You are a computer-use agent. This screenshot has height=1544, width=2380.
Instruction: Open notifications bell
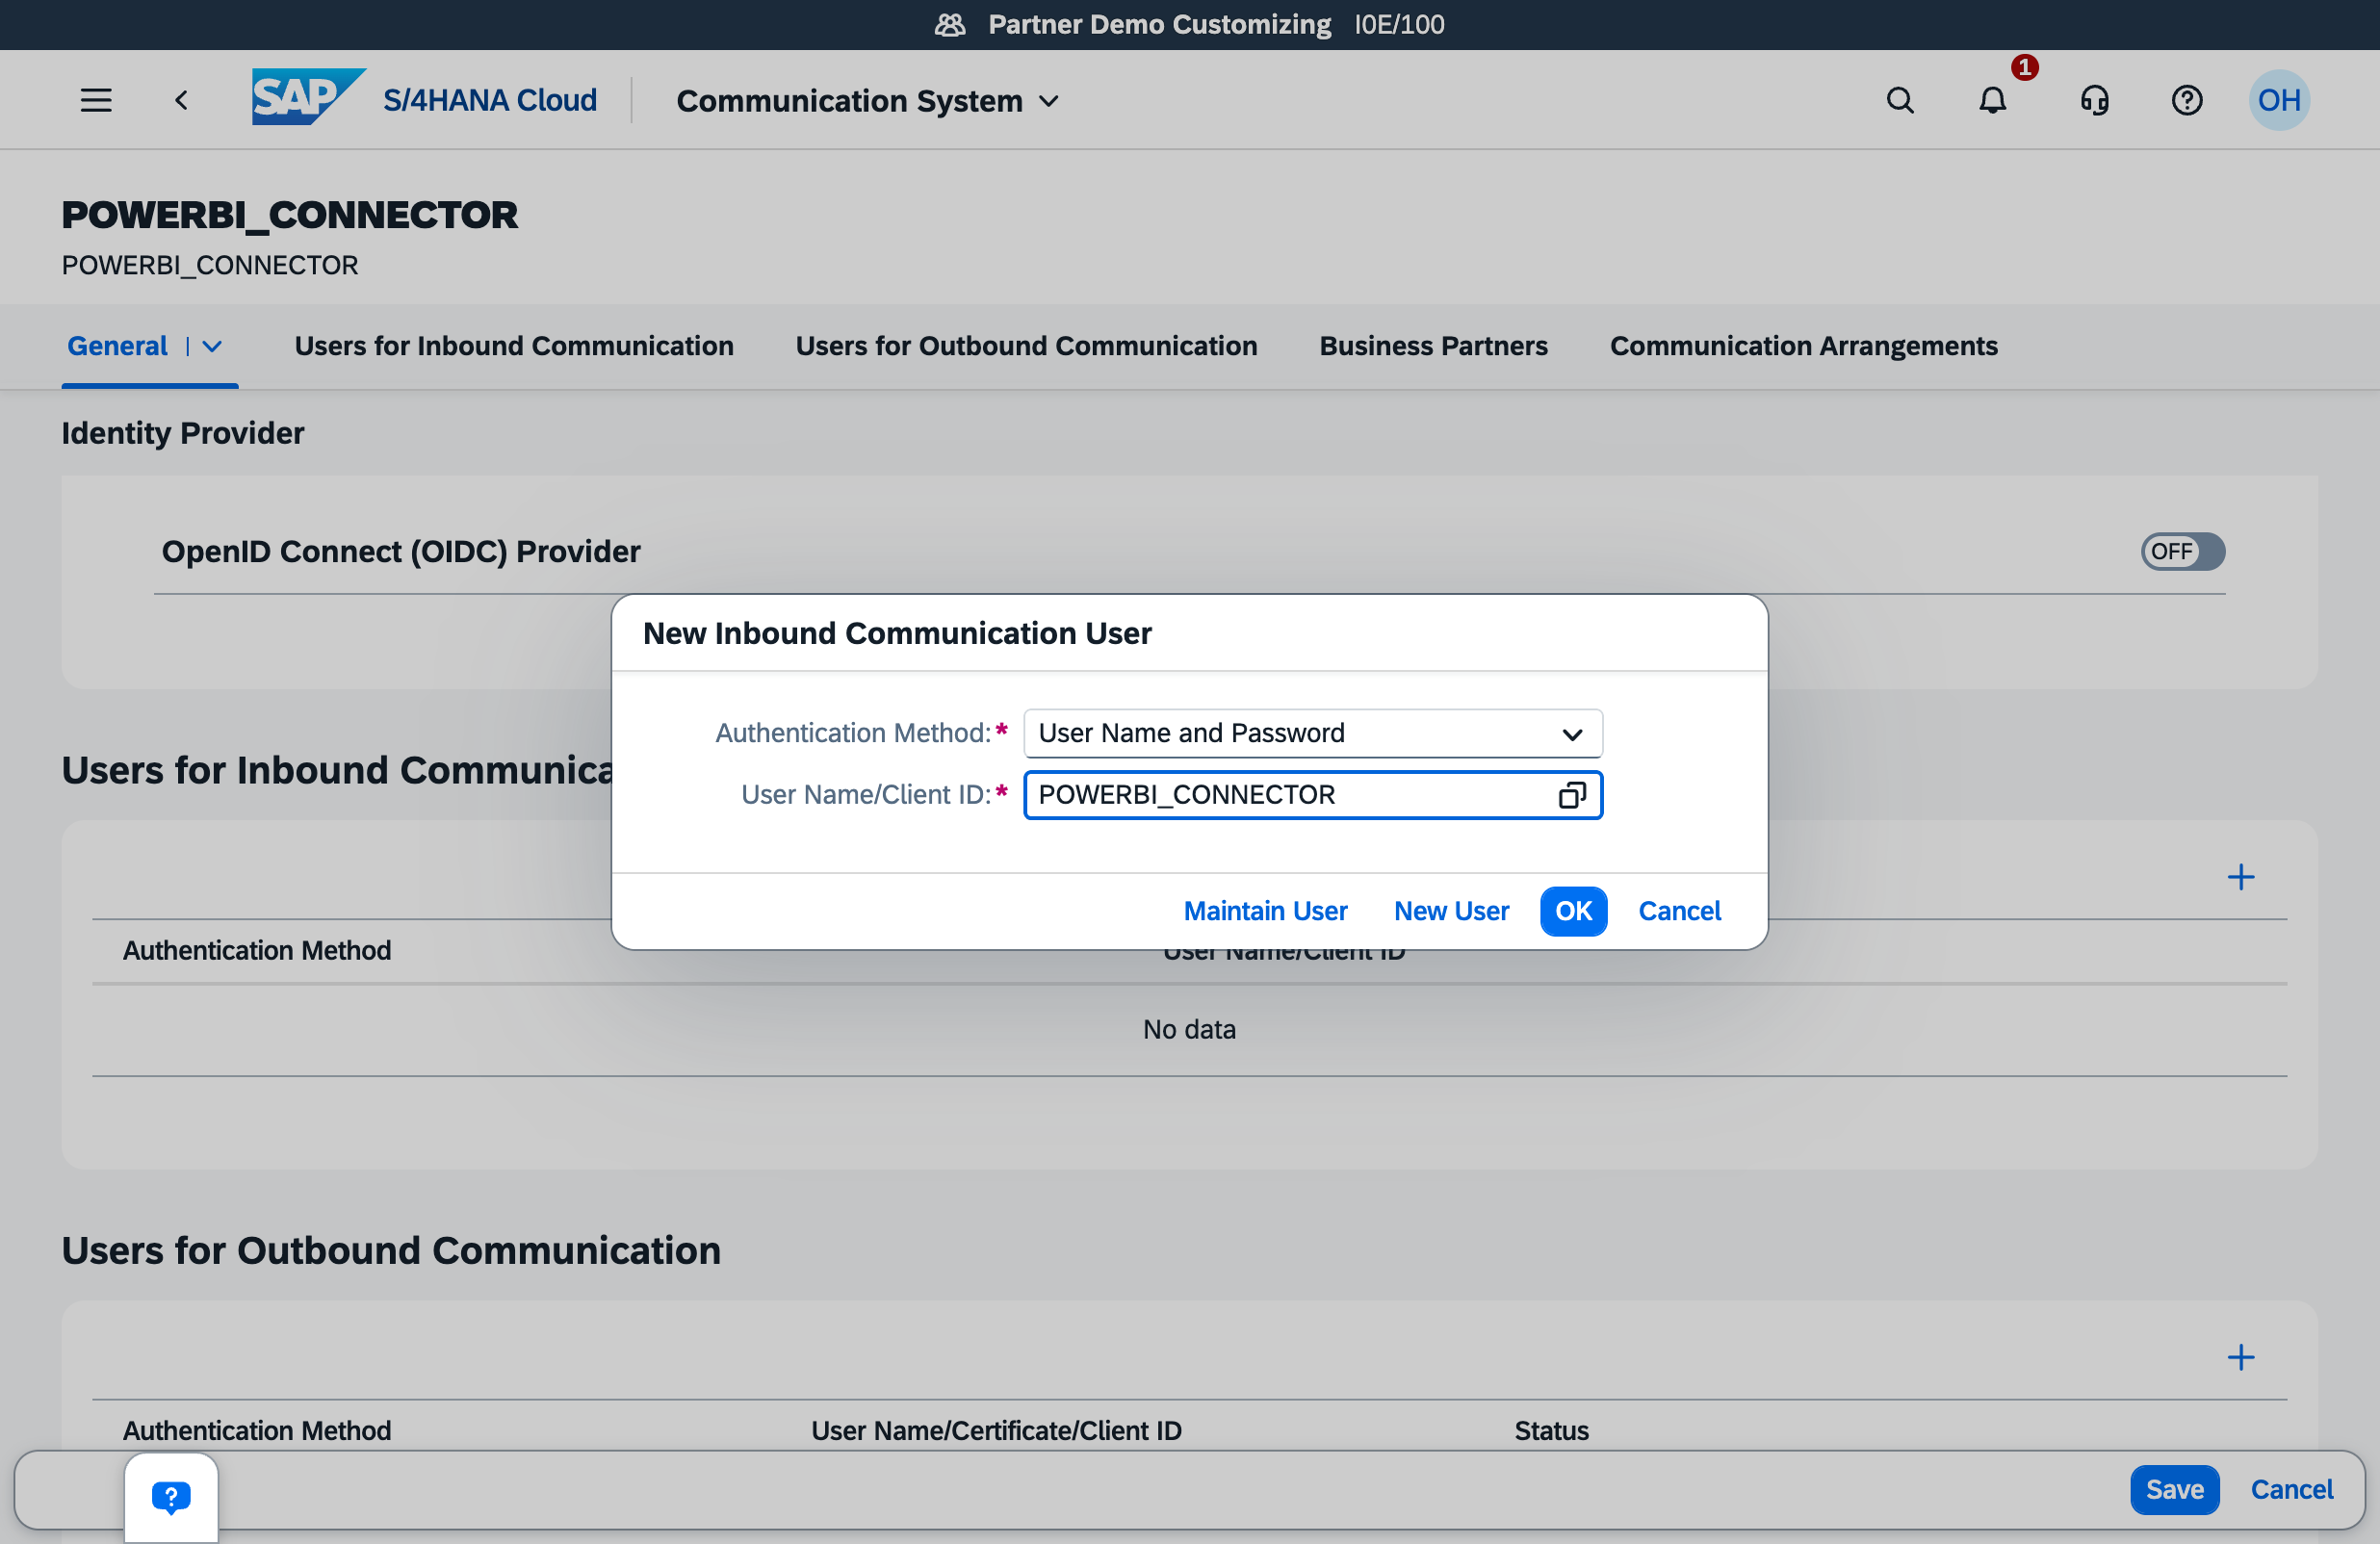point(1992,100)
